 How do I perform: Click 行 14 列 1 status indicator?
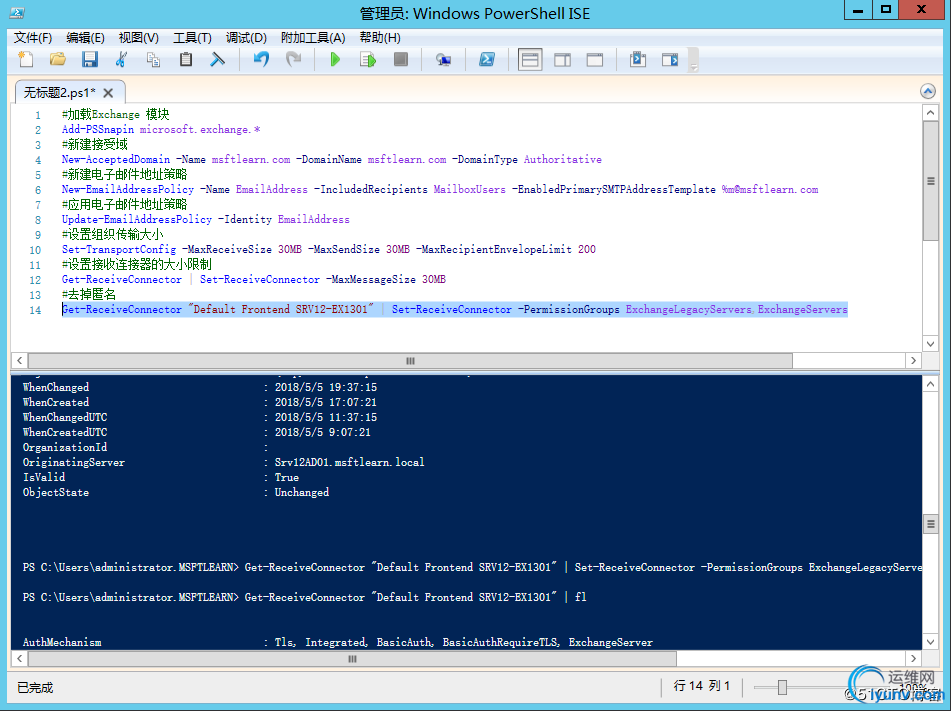coord(702,686)
